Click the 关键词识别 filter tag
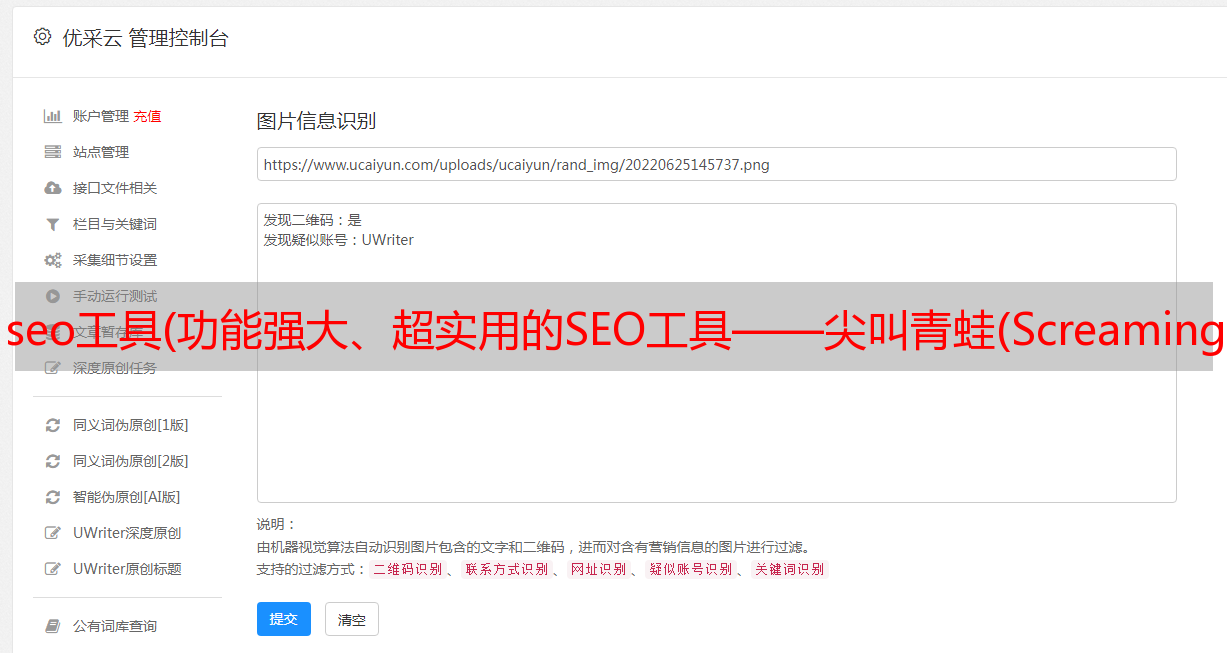 point(790,569)
